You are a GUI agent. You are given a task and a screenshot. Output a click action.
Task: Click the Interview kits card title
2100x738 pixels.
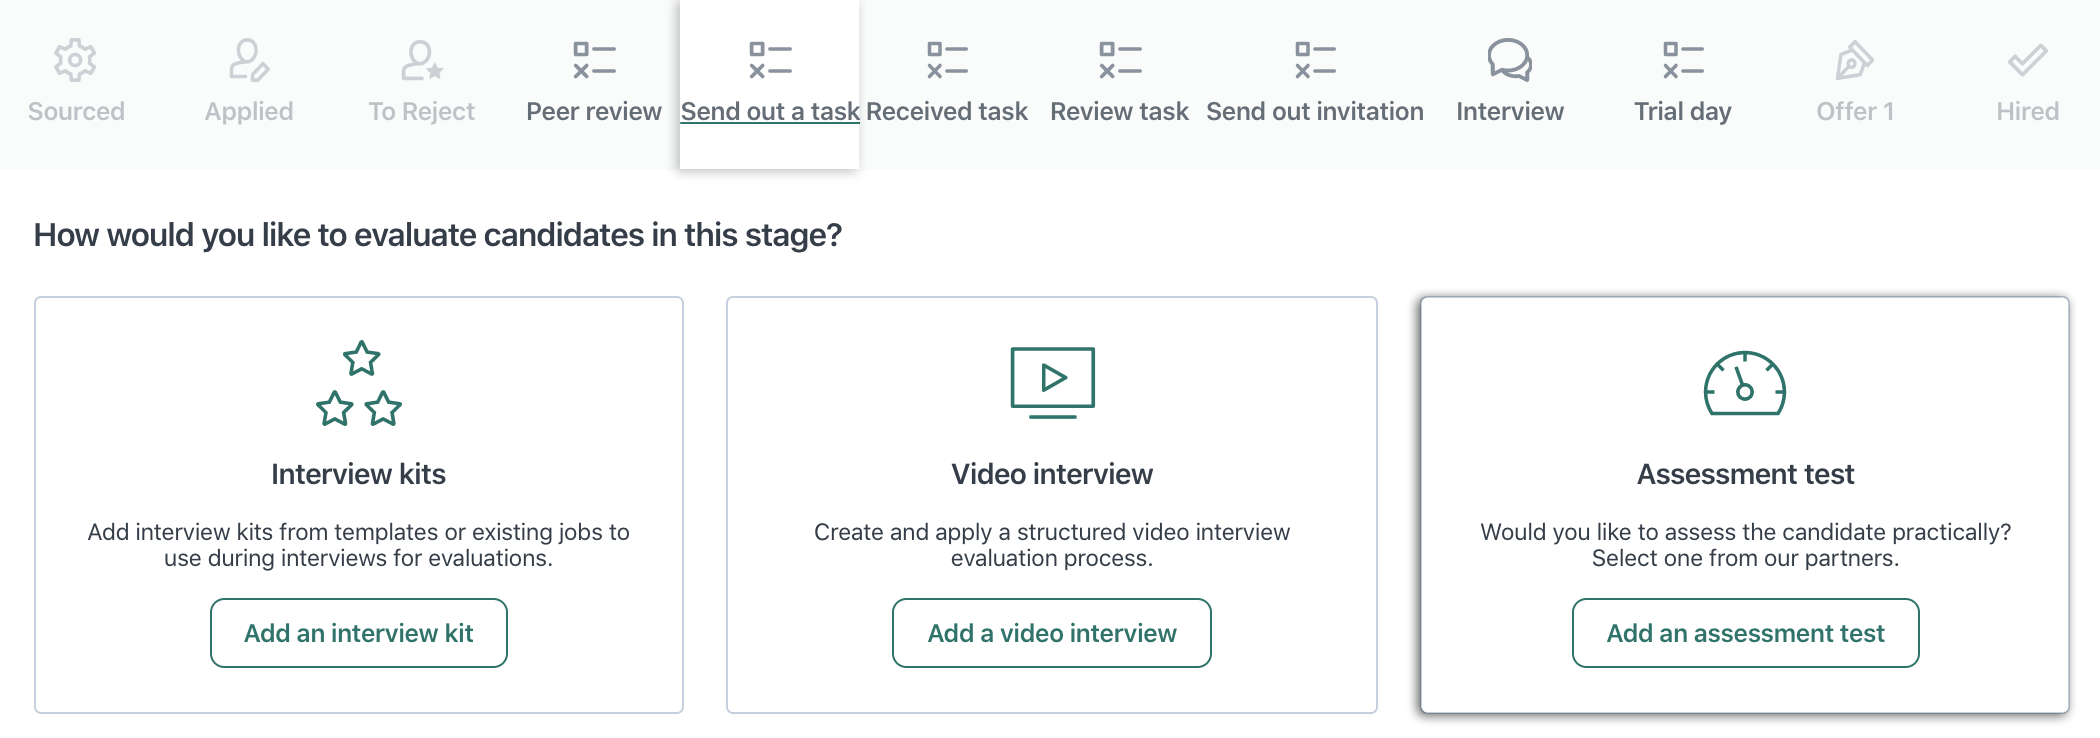click(x=359, y=474)
